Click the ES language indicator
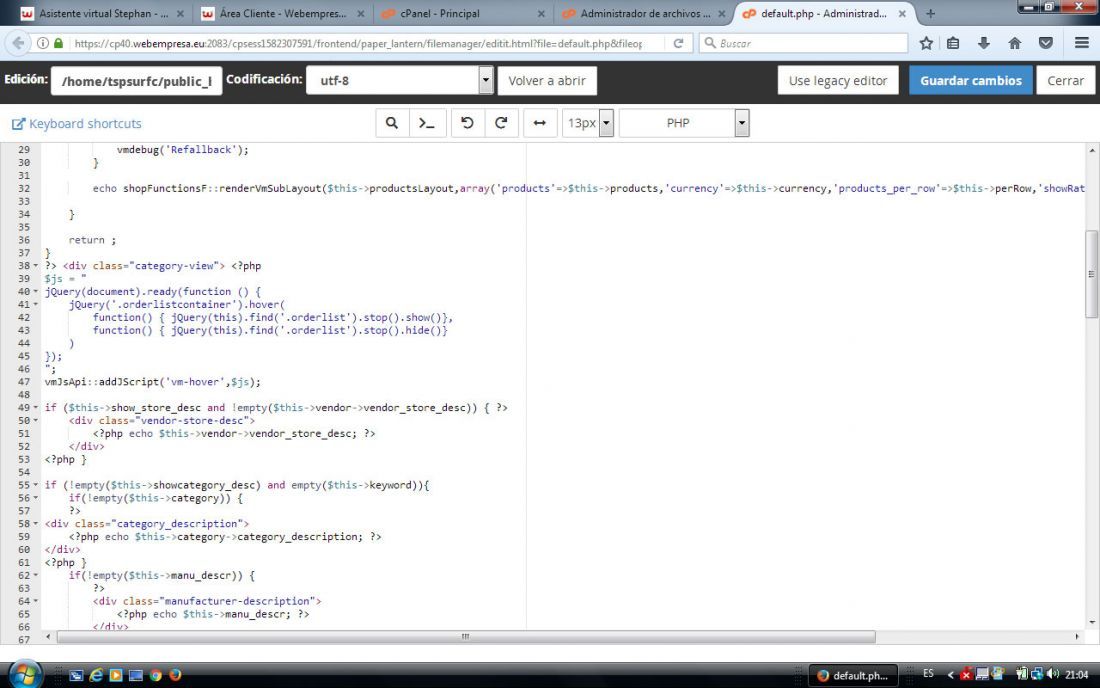1100x688 pixels. [928, 673]
